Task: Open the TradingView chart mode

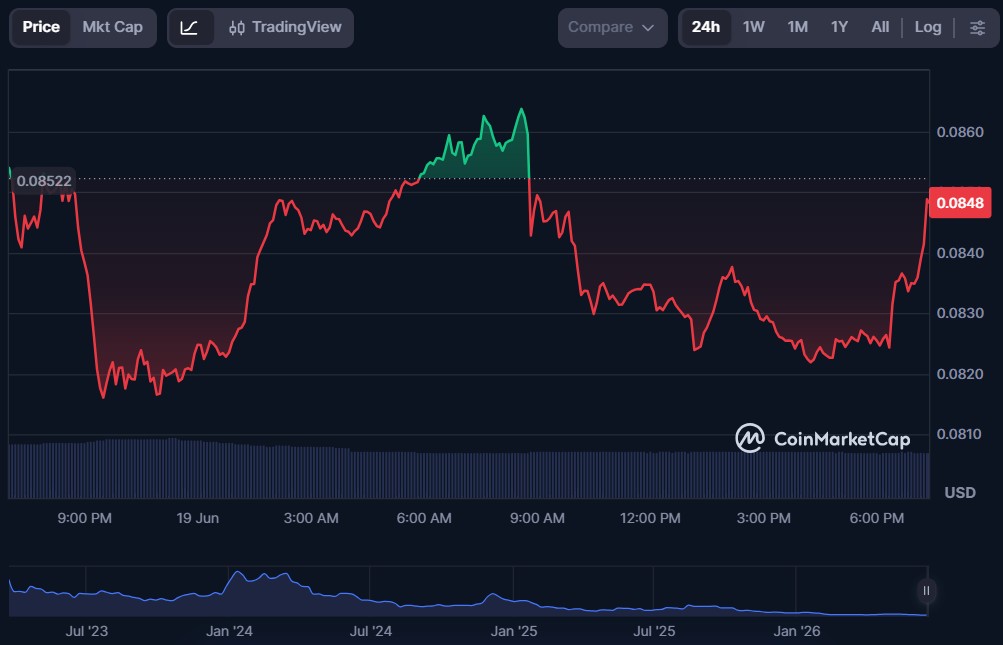Action: 285,28
